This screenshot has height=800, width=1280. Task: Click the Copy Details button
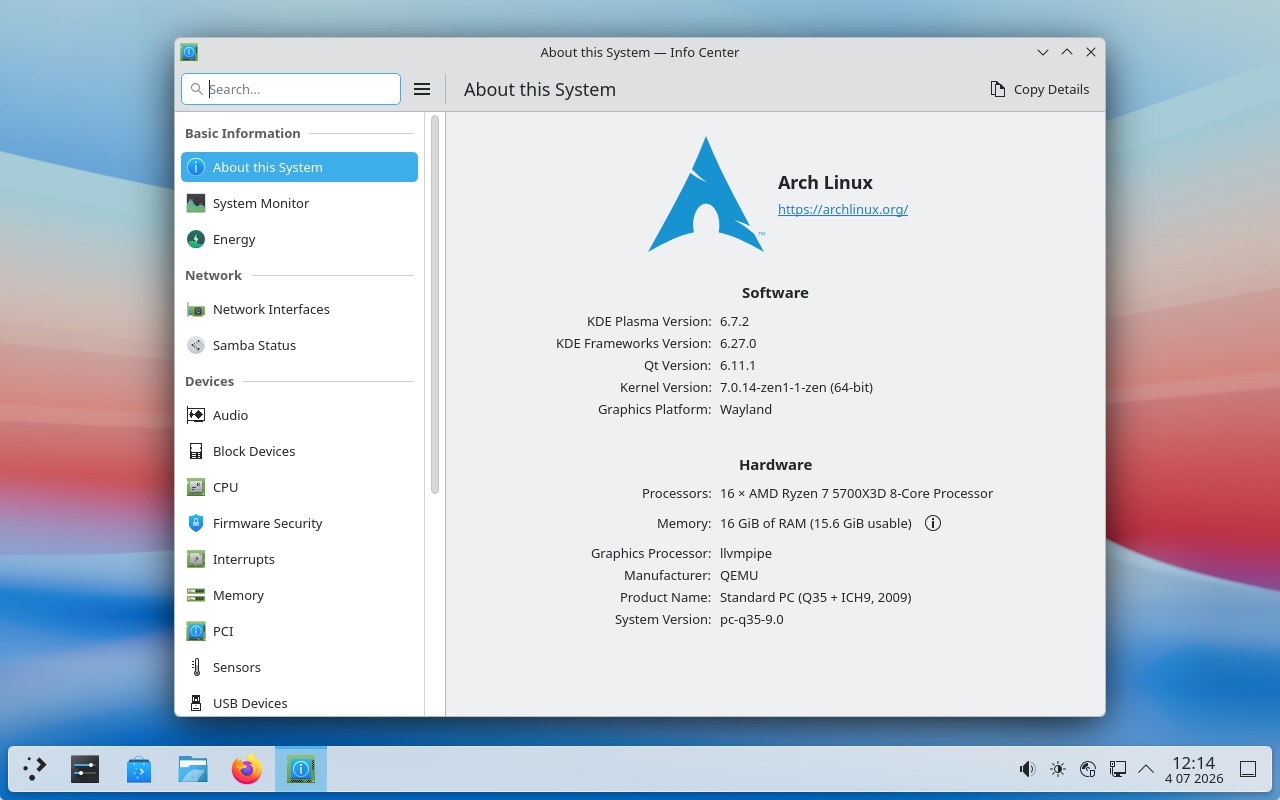tap(1040, 89)
